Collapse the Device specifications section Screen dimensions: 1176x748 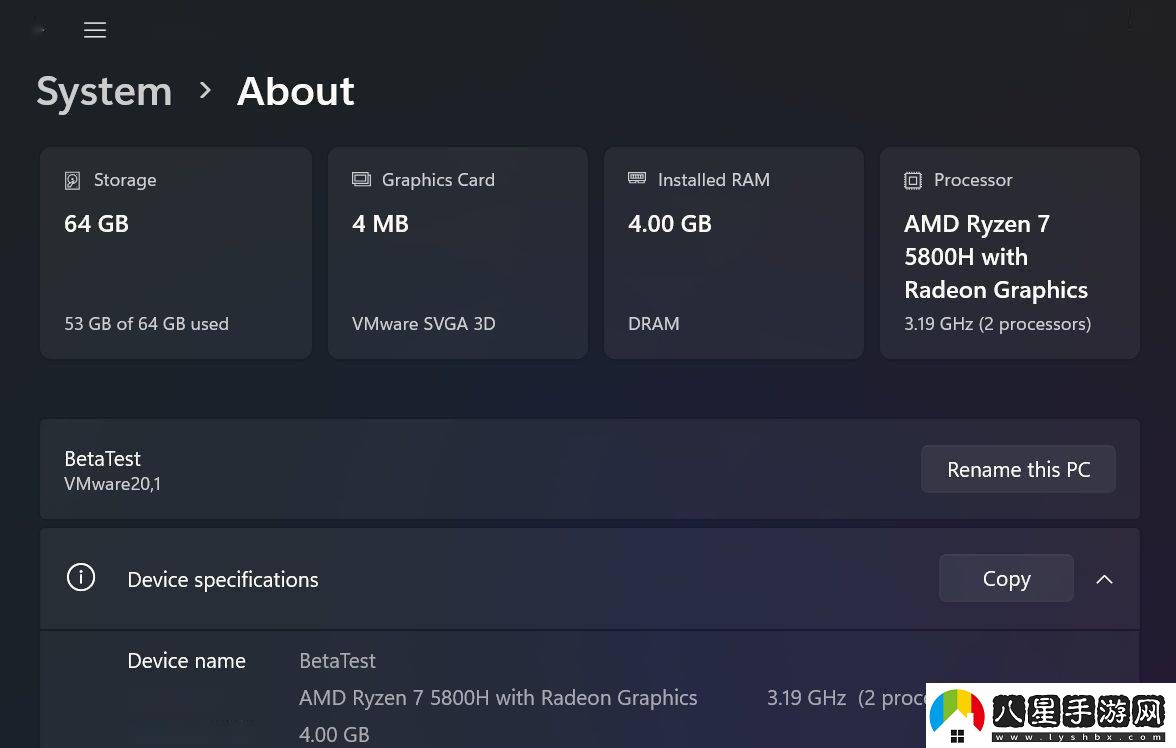[1104, 578]
